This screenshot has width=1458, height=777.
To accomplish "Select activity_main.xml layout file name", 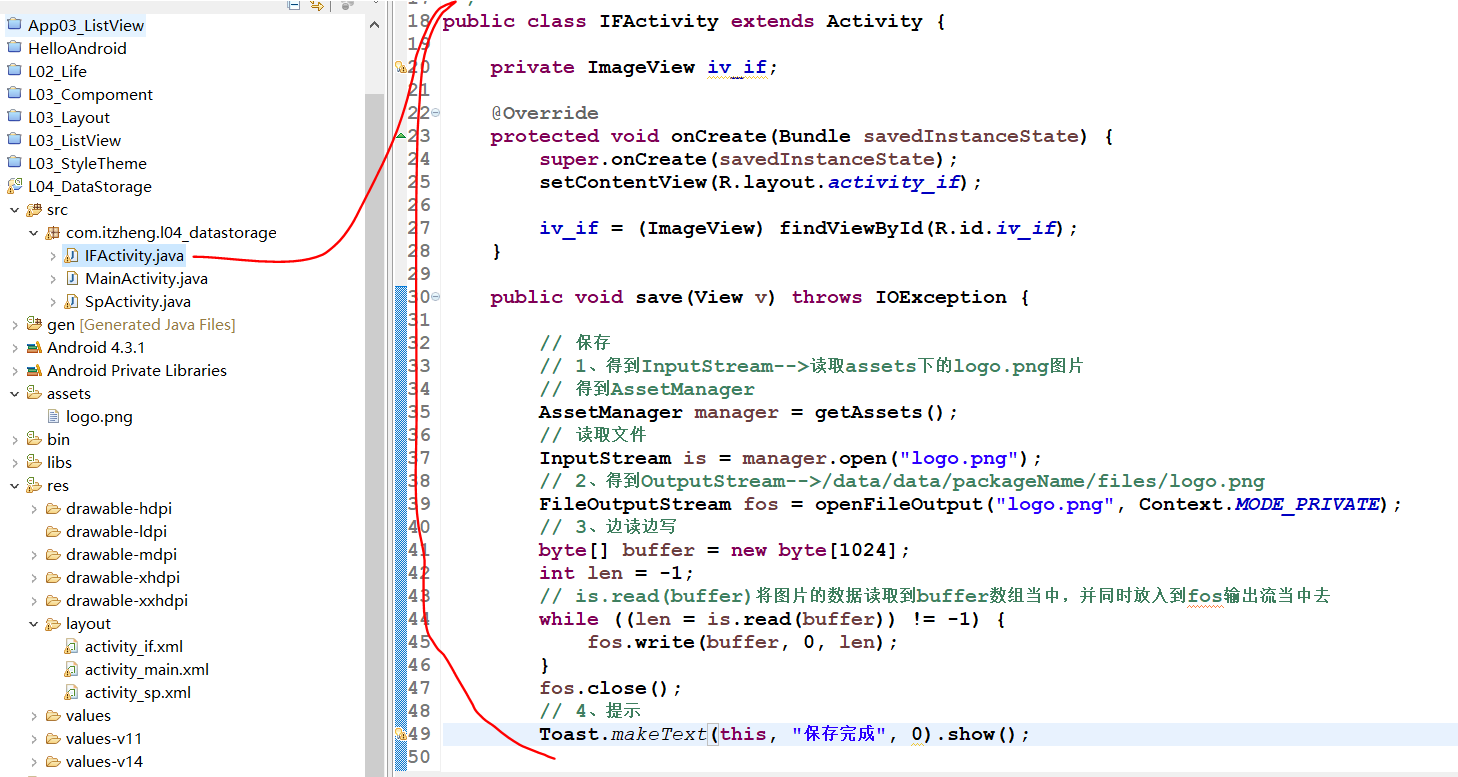I will [x=147, y=670].
